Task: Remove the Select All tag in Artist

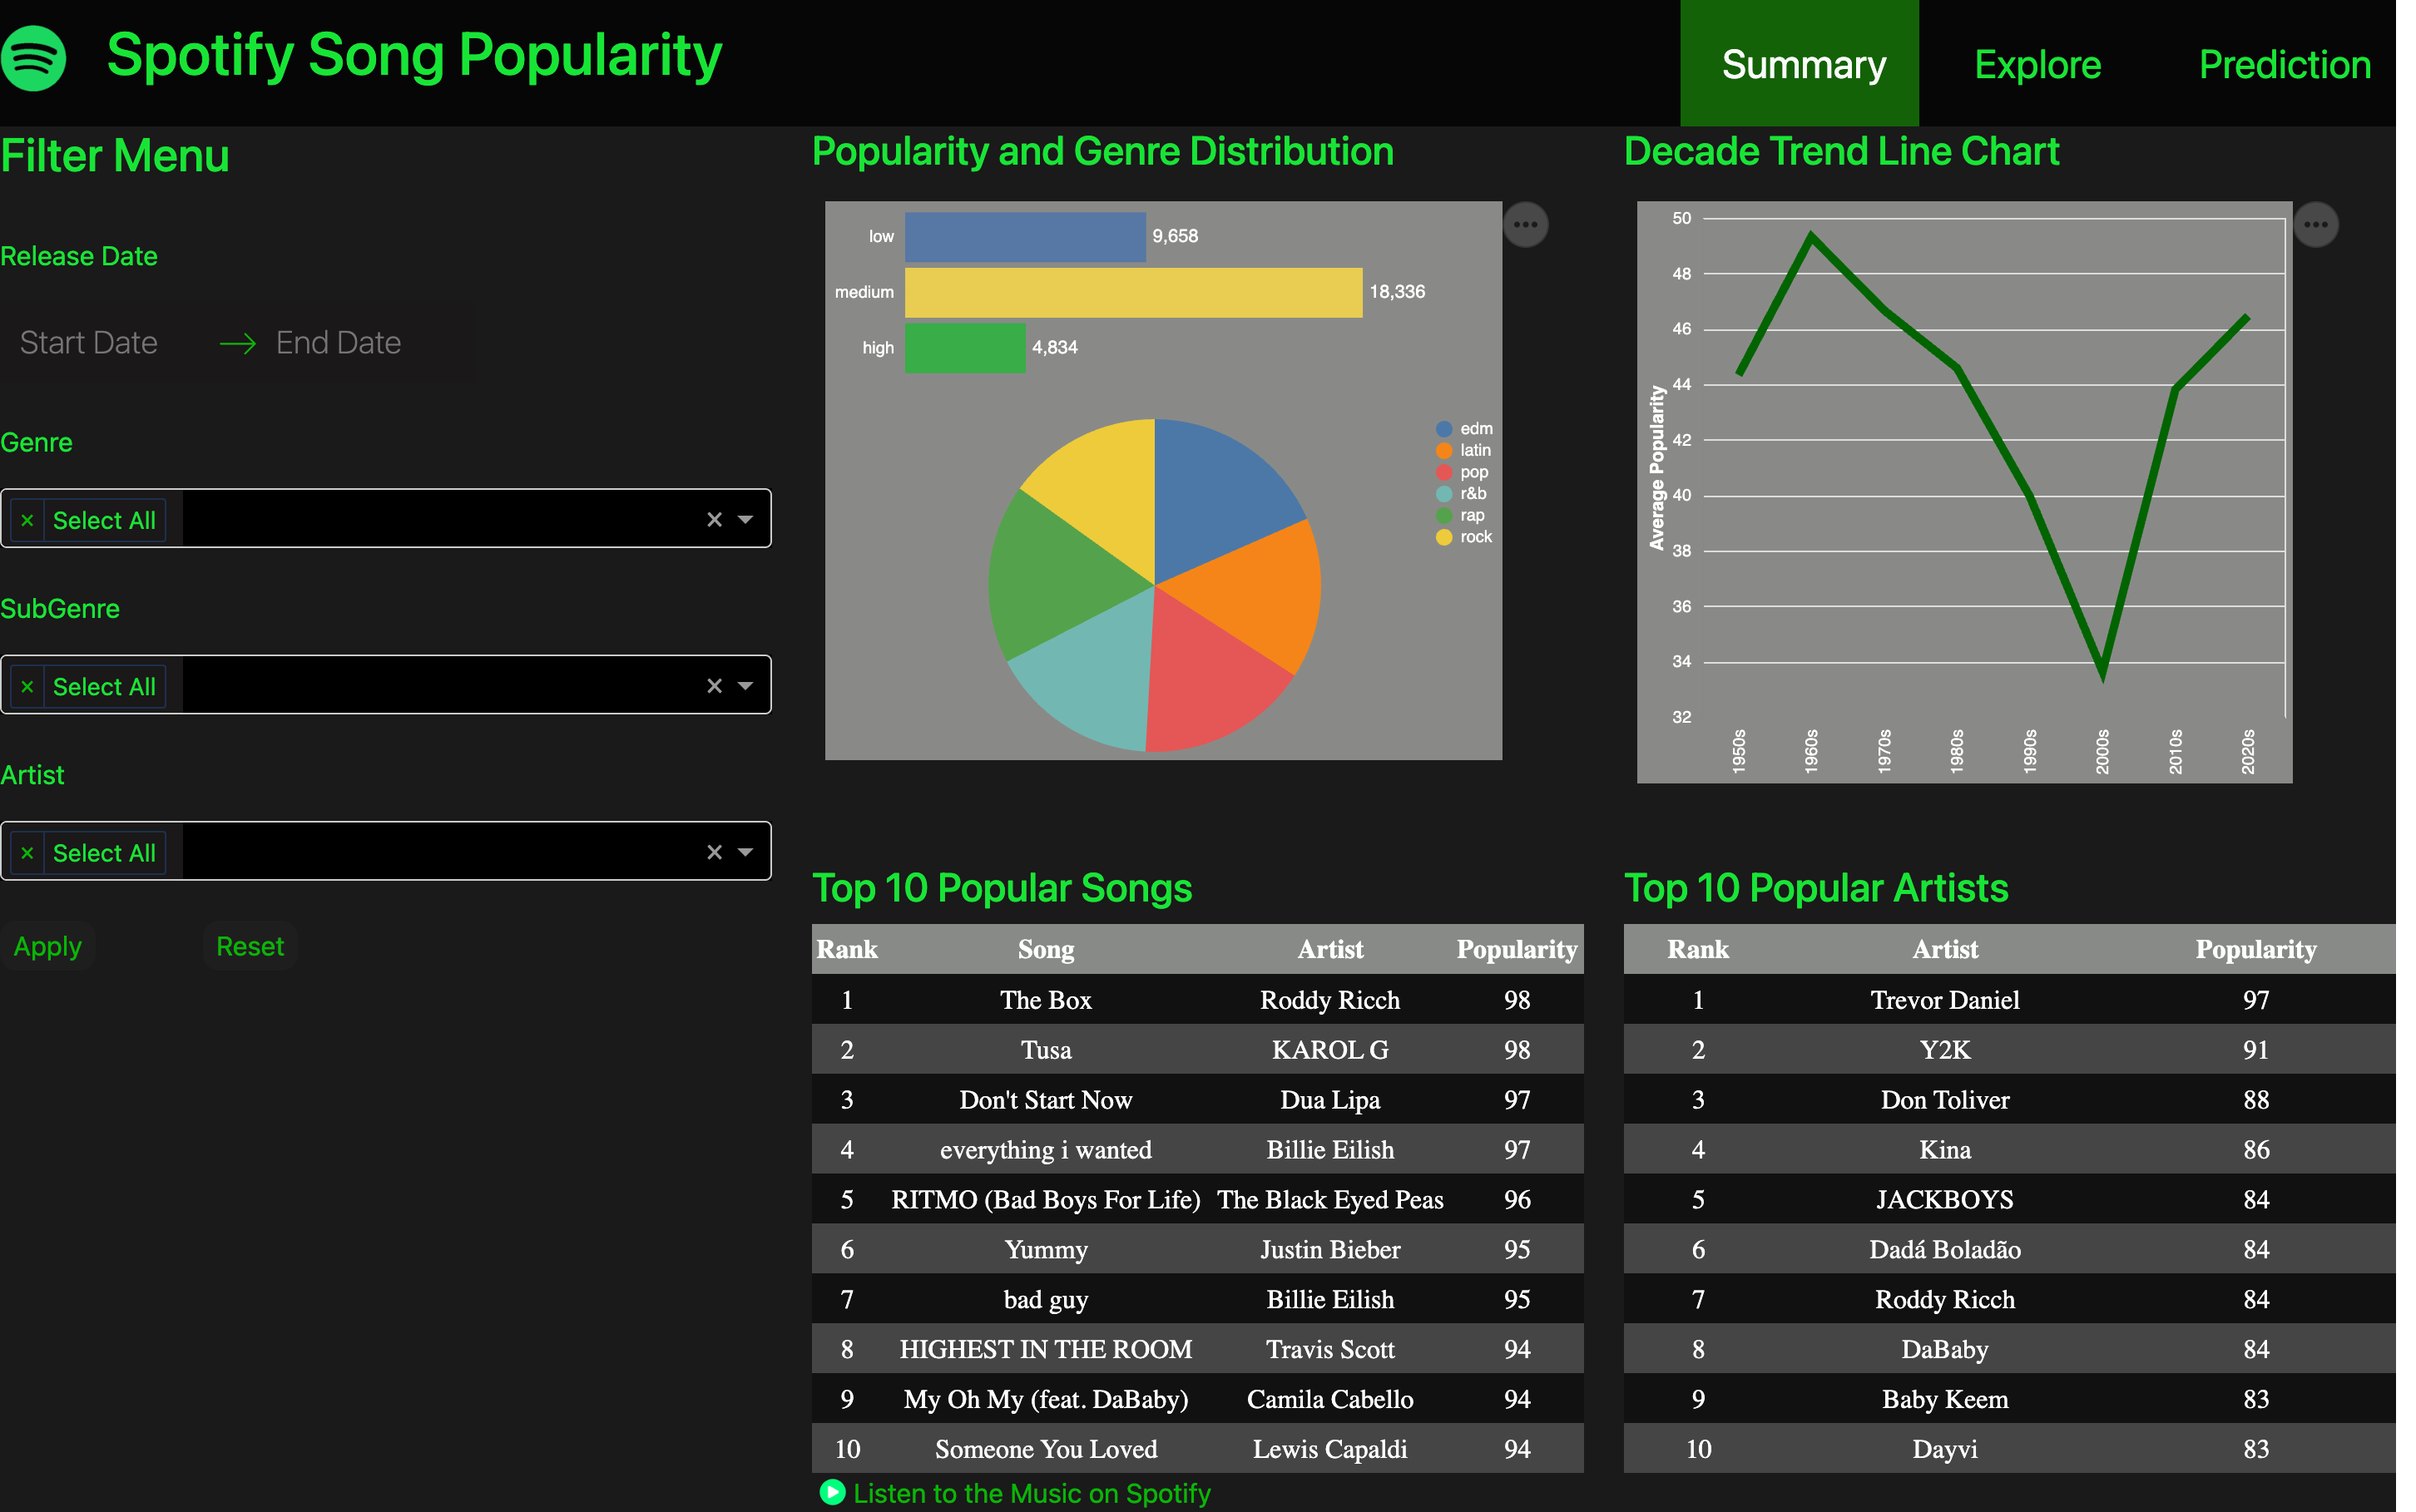Action: click(x=28, y=853)
